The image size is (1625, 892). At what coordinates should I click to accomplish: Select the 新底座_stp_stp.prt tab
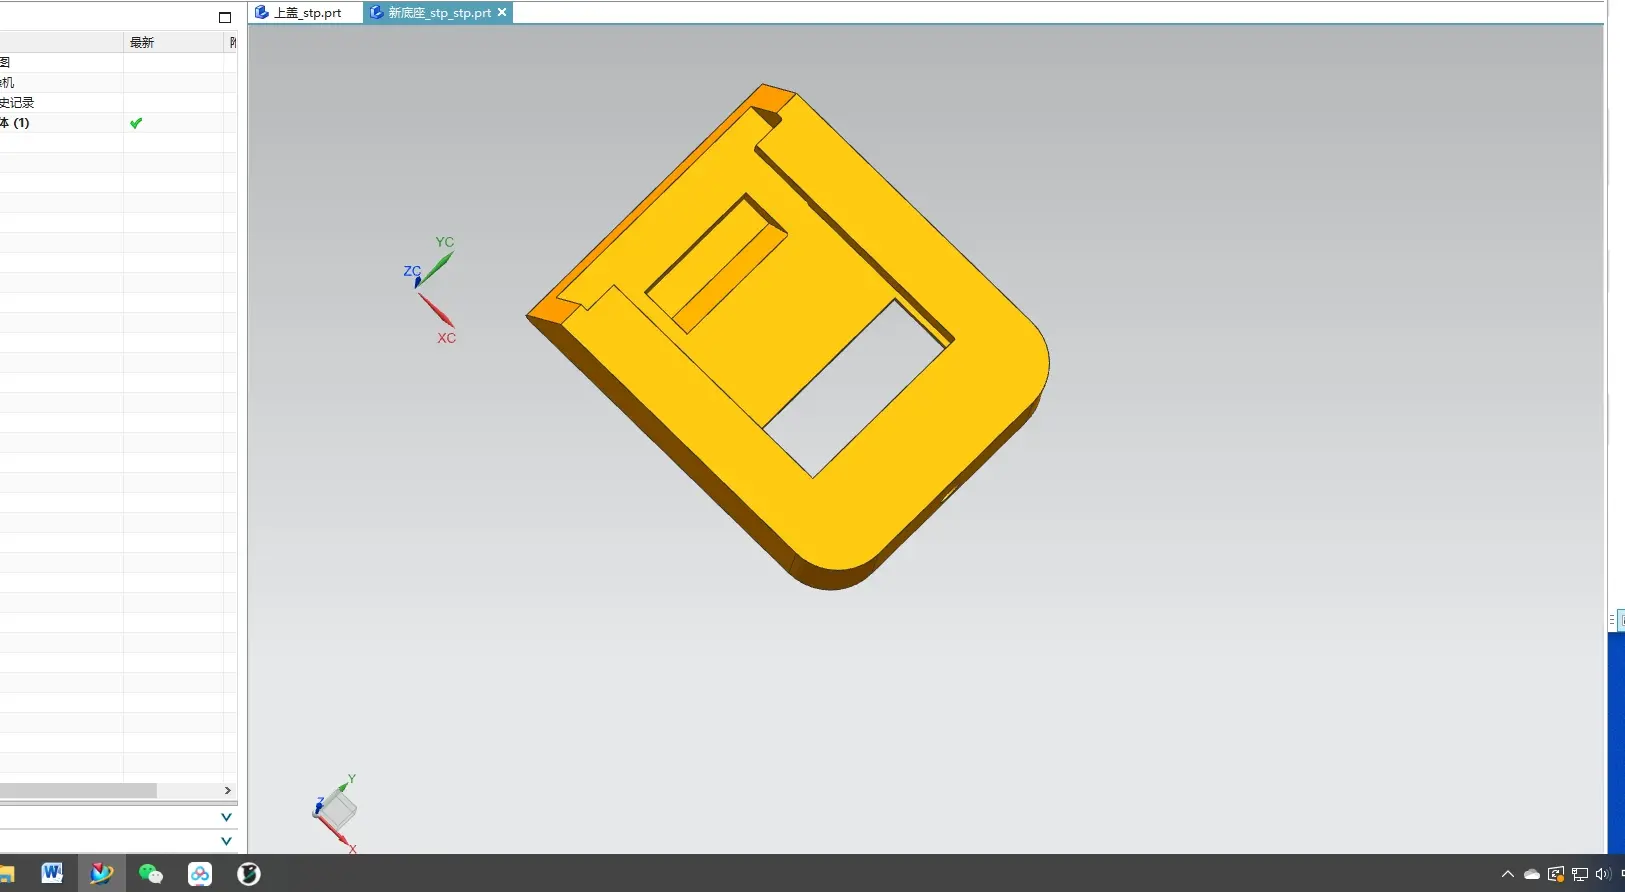tap(438, 13)
